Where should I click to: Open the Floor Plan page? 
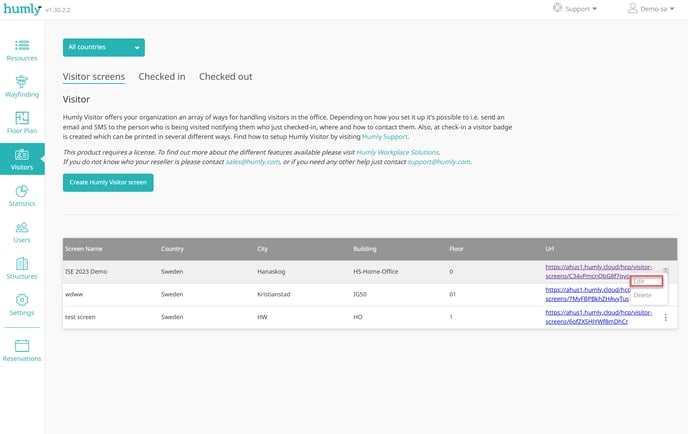pos(22,123)
